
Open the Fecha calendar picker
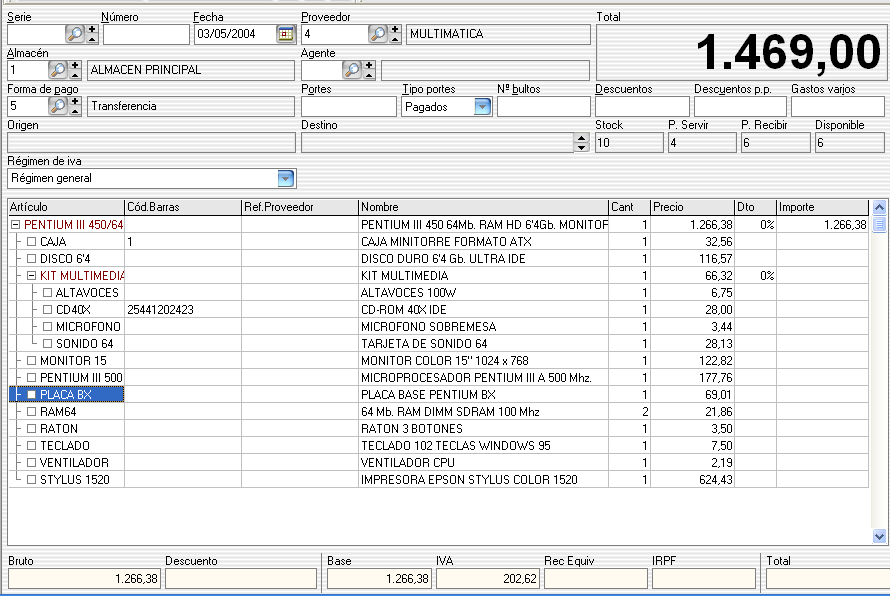point(285,34)
